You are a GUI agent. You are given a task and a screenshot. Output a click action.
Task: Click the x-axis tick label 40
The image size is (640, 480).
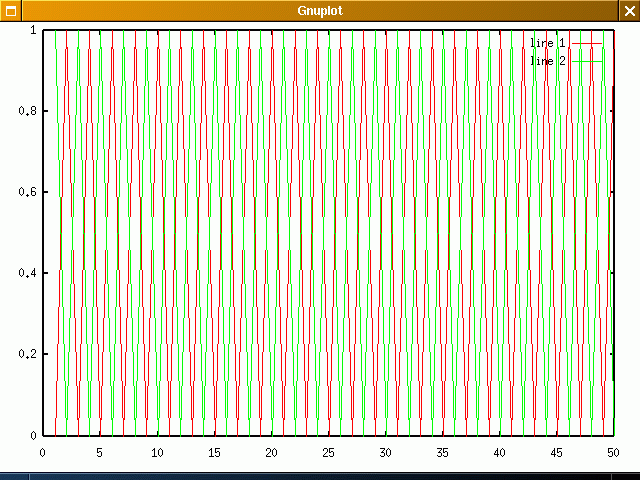[498, 452]
